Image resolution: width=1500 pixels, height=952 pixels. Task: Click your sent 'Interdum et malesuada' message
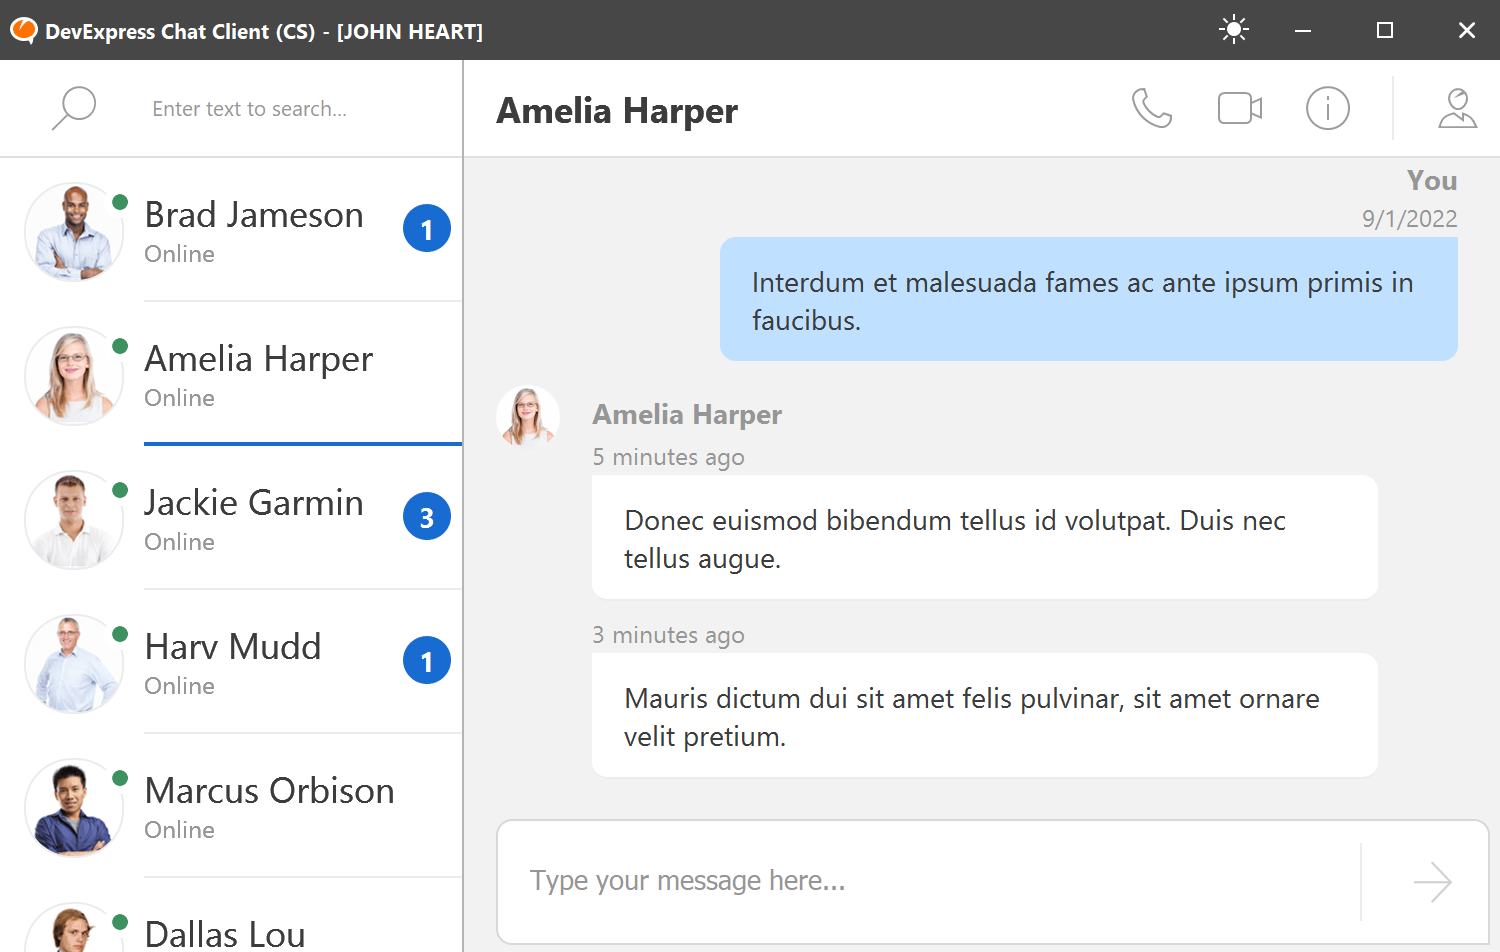point(1088,300)
